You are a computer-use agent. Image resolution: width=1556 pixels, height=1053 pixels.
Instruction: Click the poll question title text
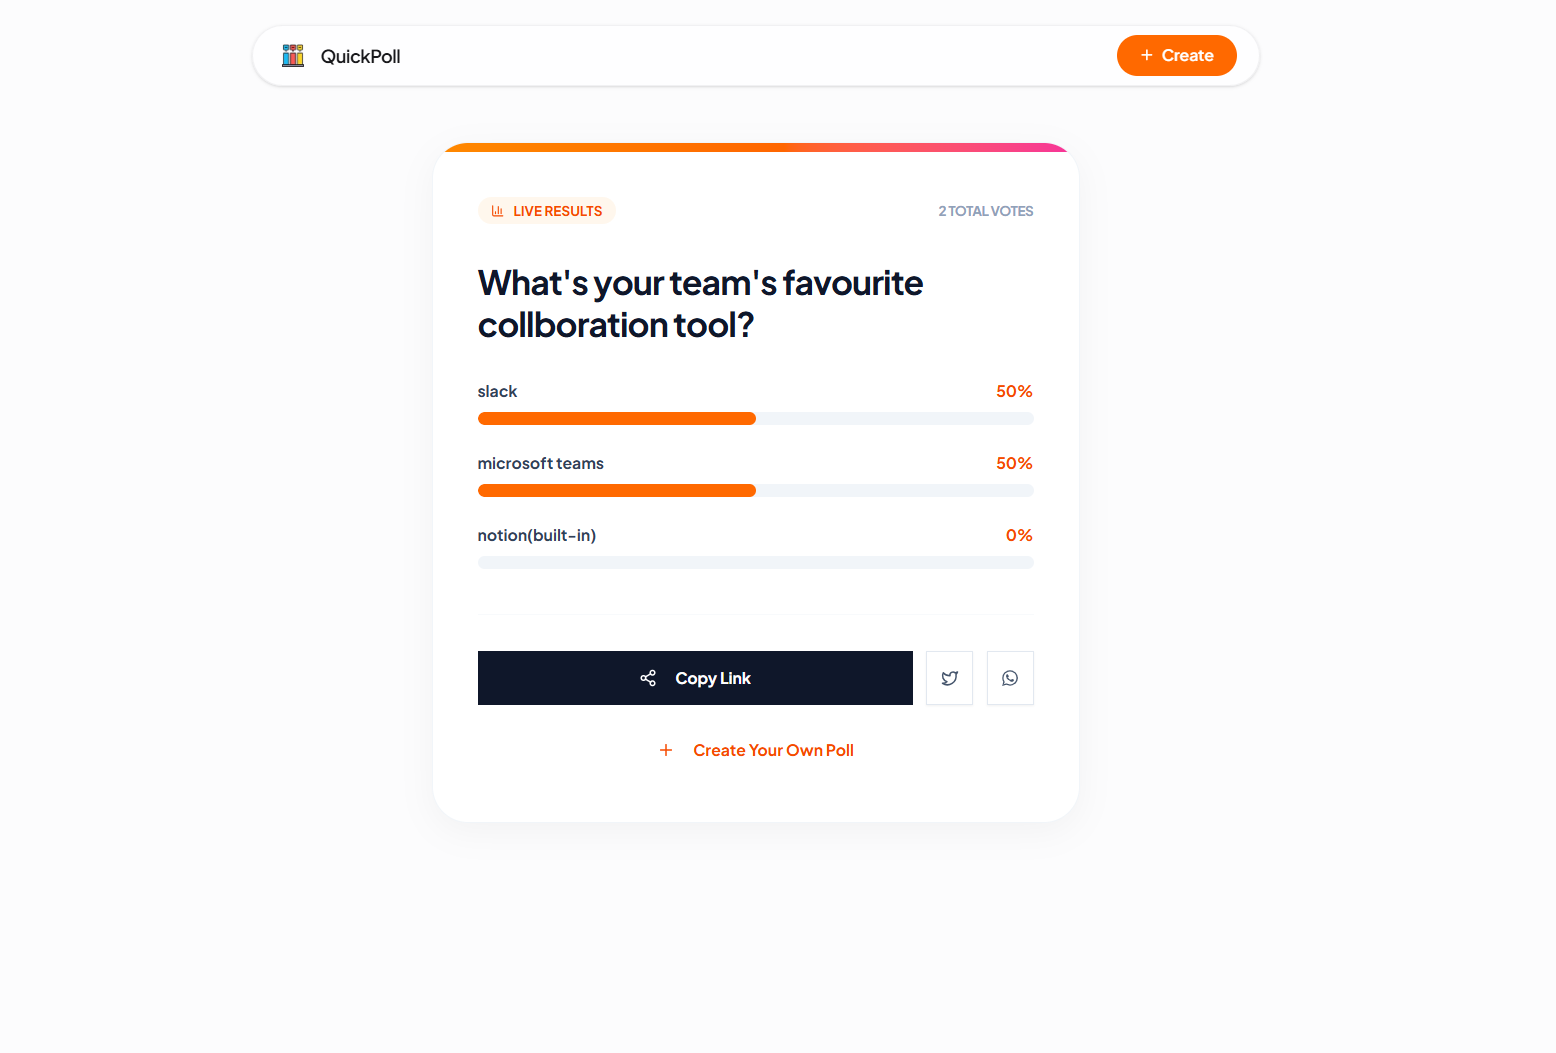tap(700, 303)
